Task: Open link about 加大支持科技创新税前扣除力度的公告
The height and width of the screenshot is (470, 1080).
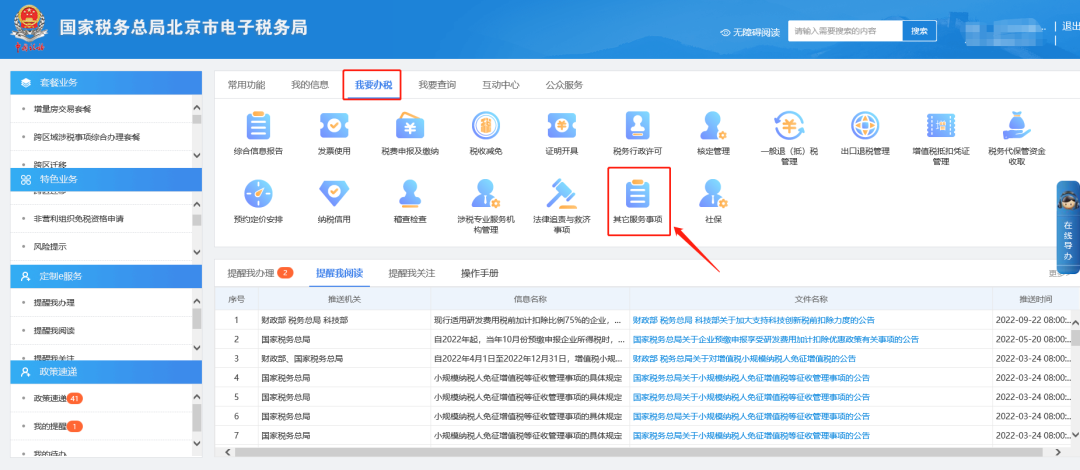Action: click(754, 320)
